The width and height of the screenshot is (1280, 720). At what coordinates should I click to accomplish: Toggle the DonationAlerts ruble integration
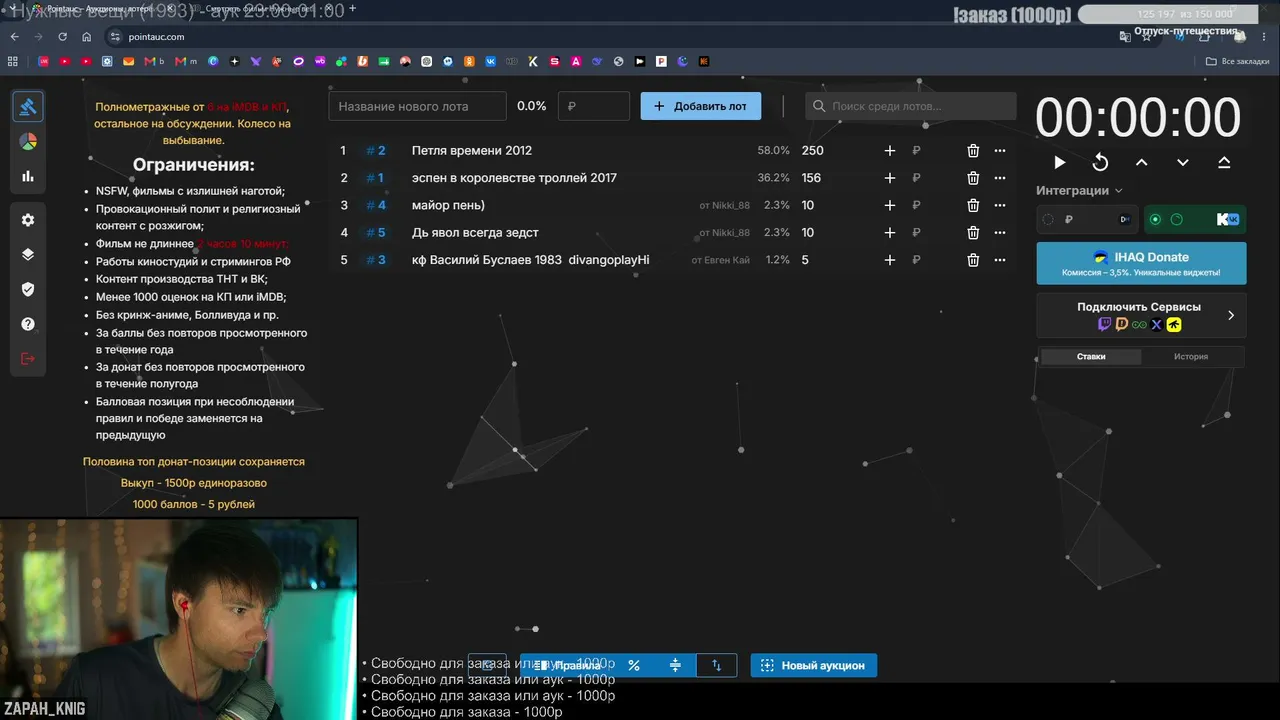(x=1087, y=219)
